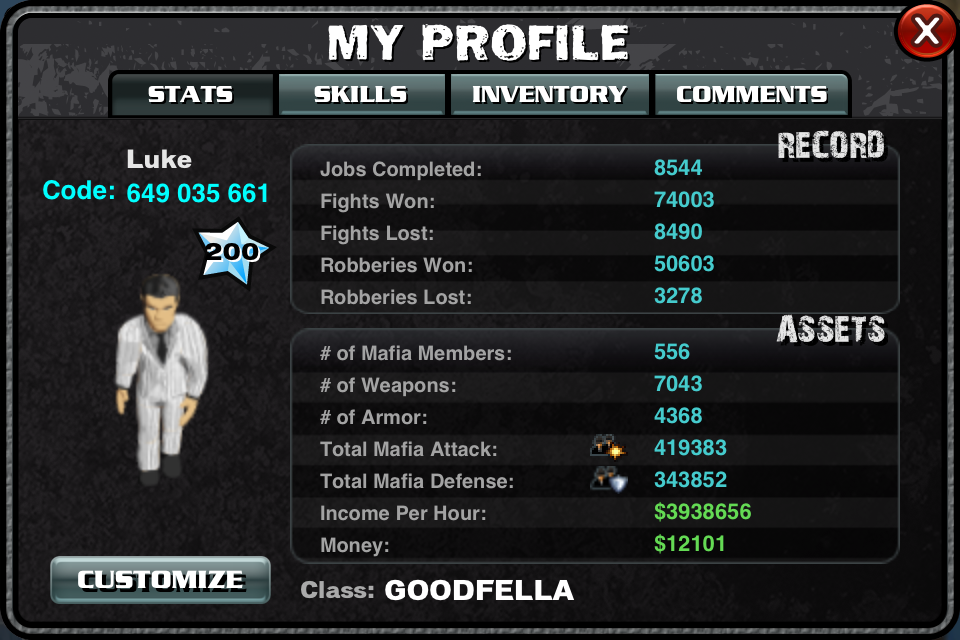Select the player code 649 035 661

click(x=198, y=194)
